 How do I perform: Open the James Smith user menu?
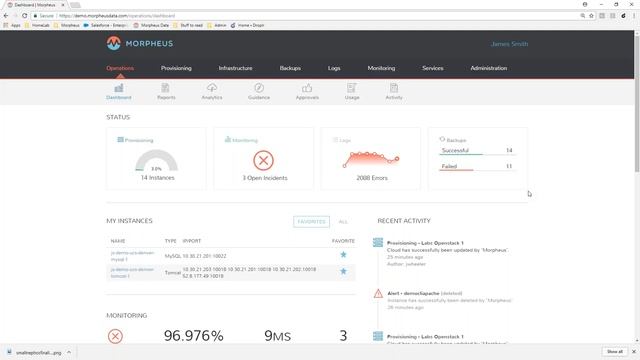[509, 44]
